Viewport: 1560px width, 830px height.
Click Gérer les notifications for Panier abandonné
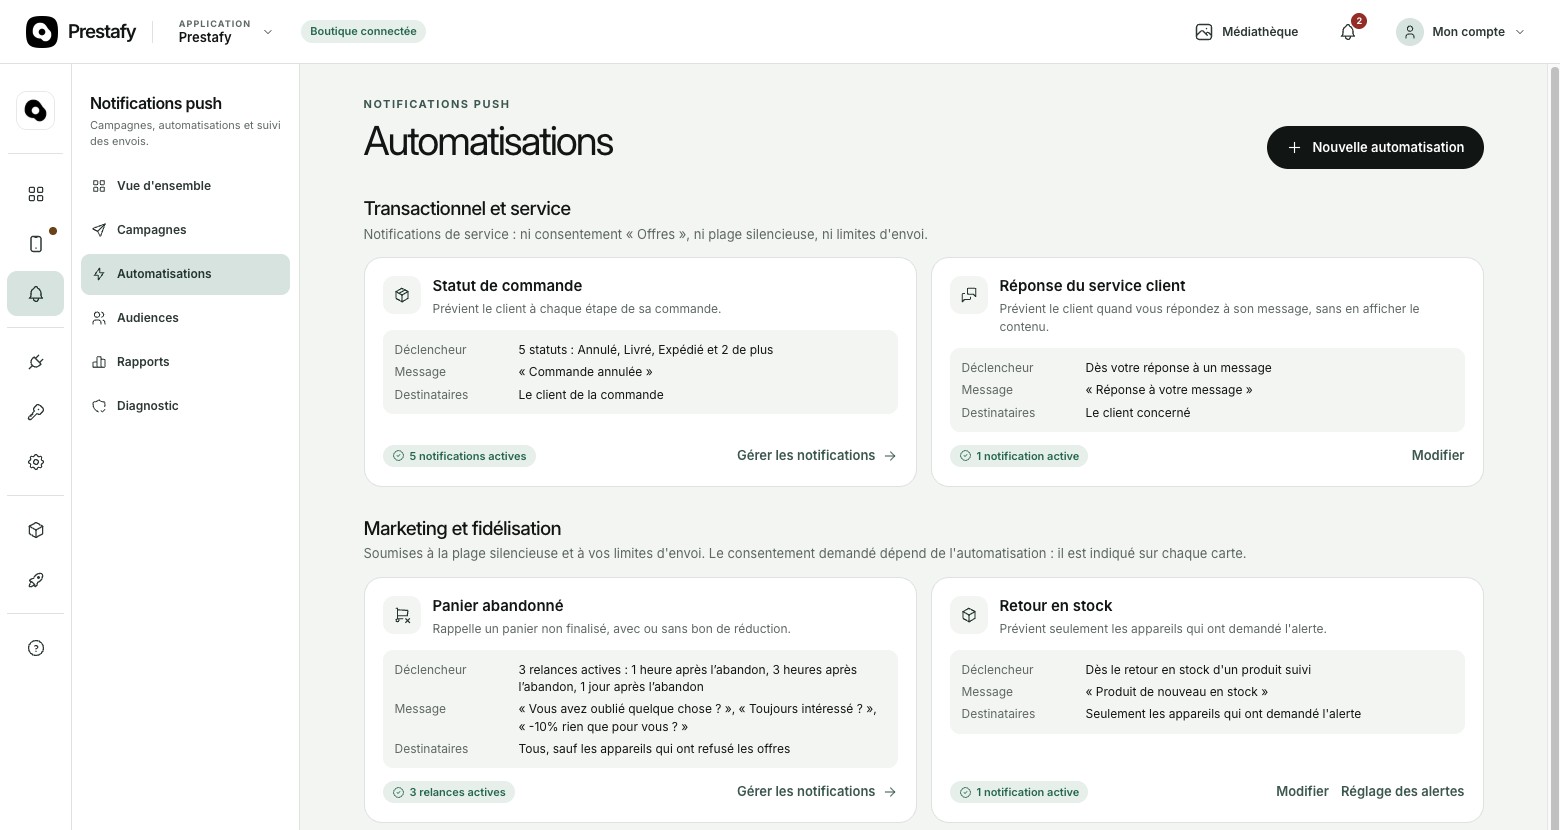pyautogui.click(x=817, y=792)
